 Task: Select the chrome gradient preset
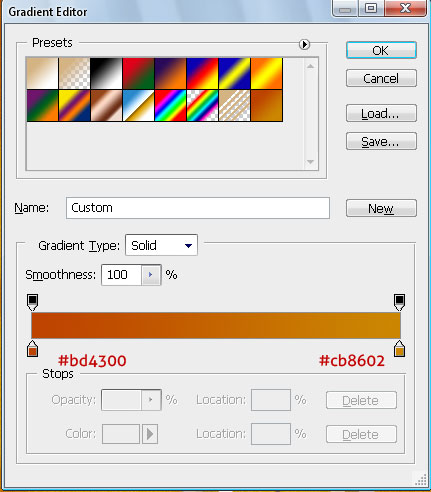[x=138, y=105]
